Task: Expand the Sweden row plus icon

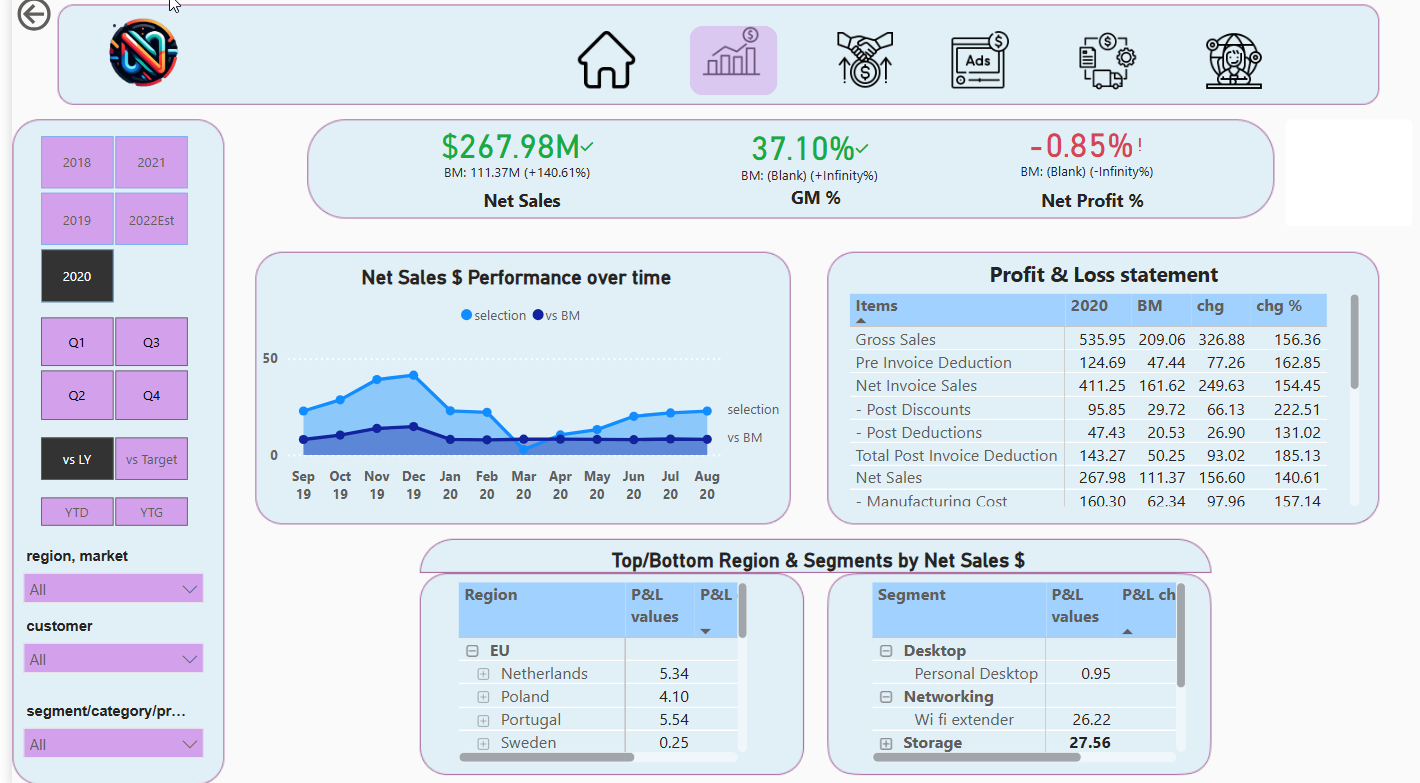Action: click(483, 743)
